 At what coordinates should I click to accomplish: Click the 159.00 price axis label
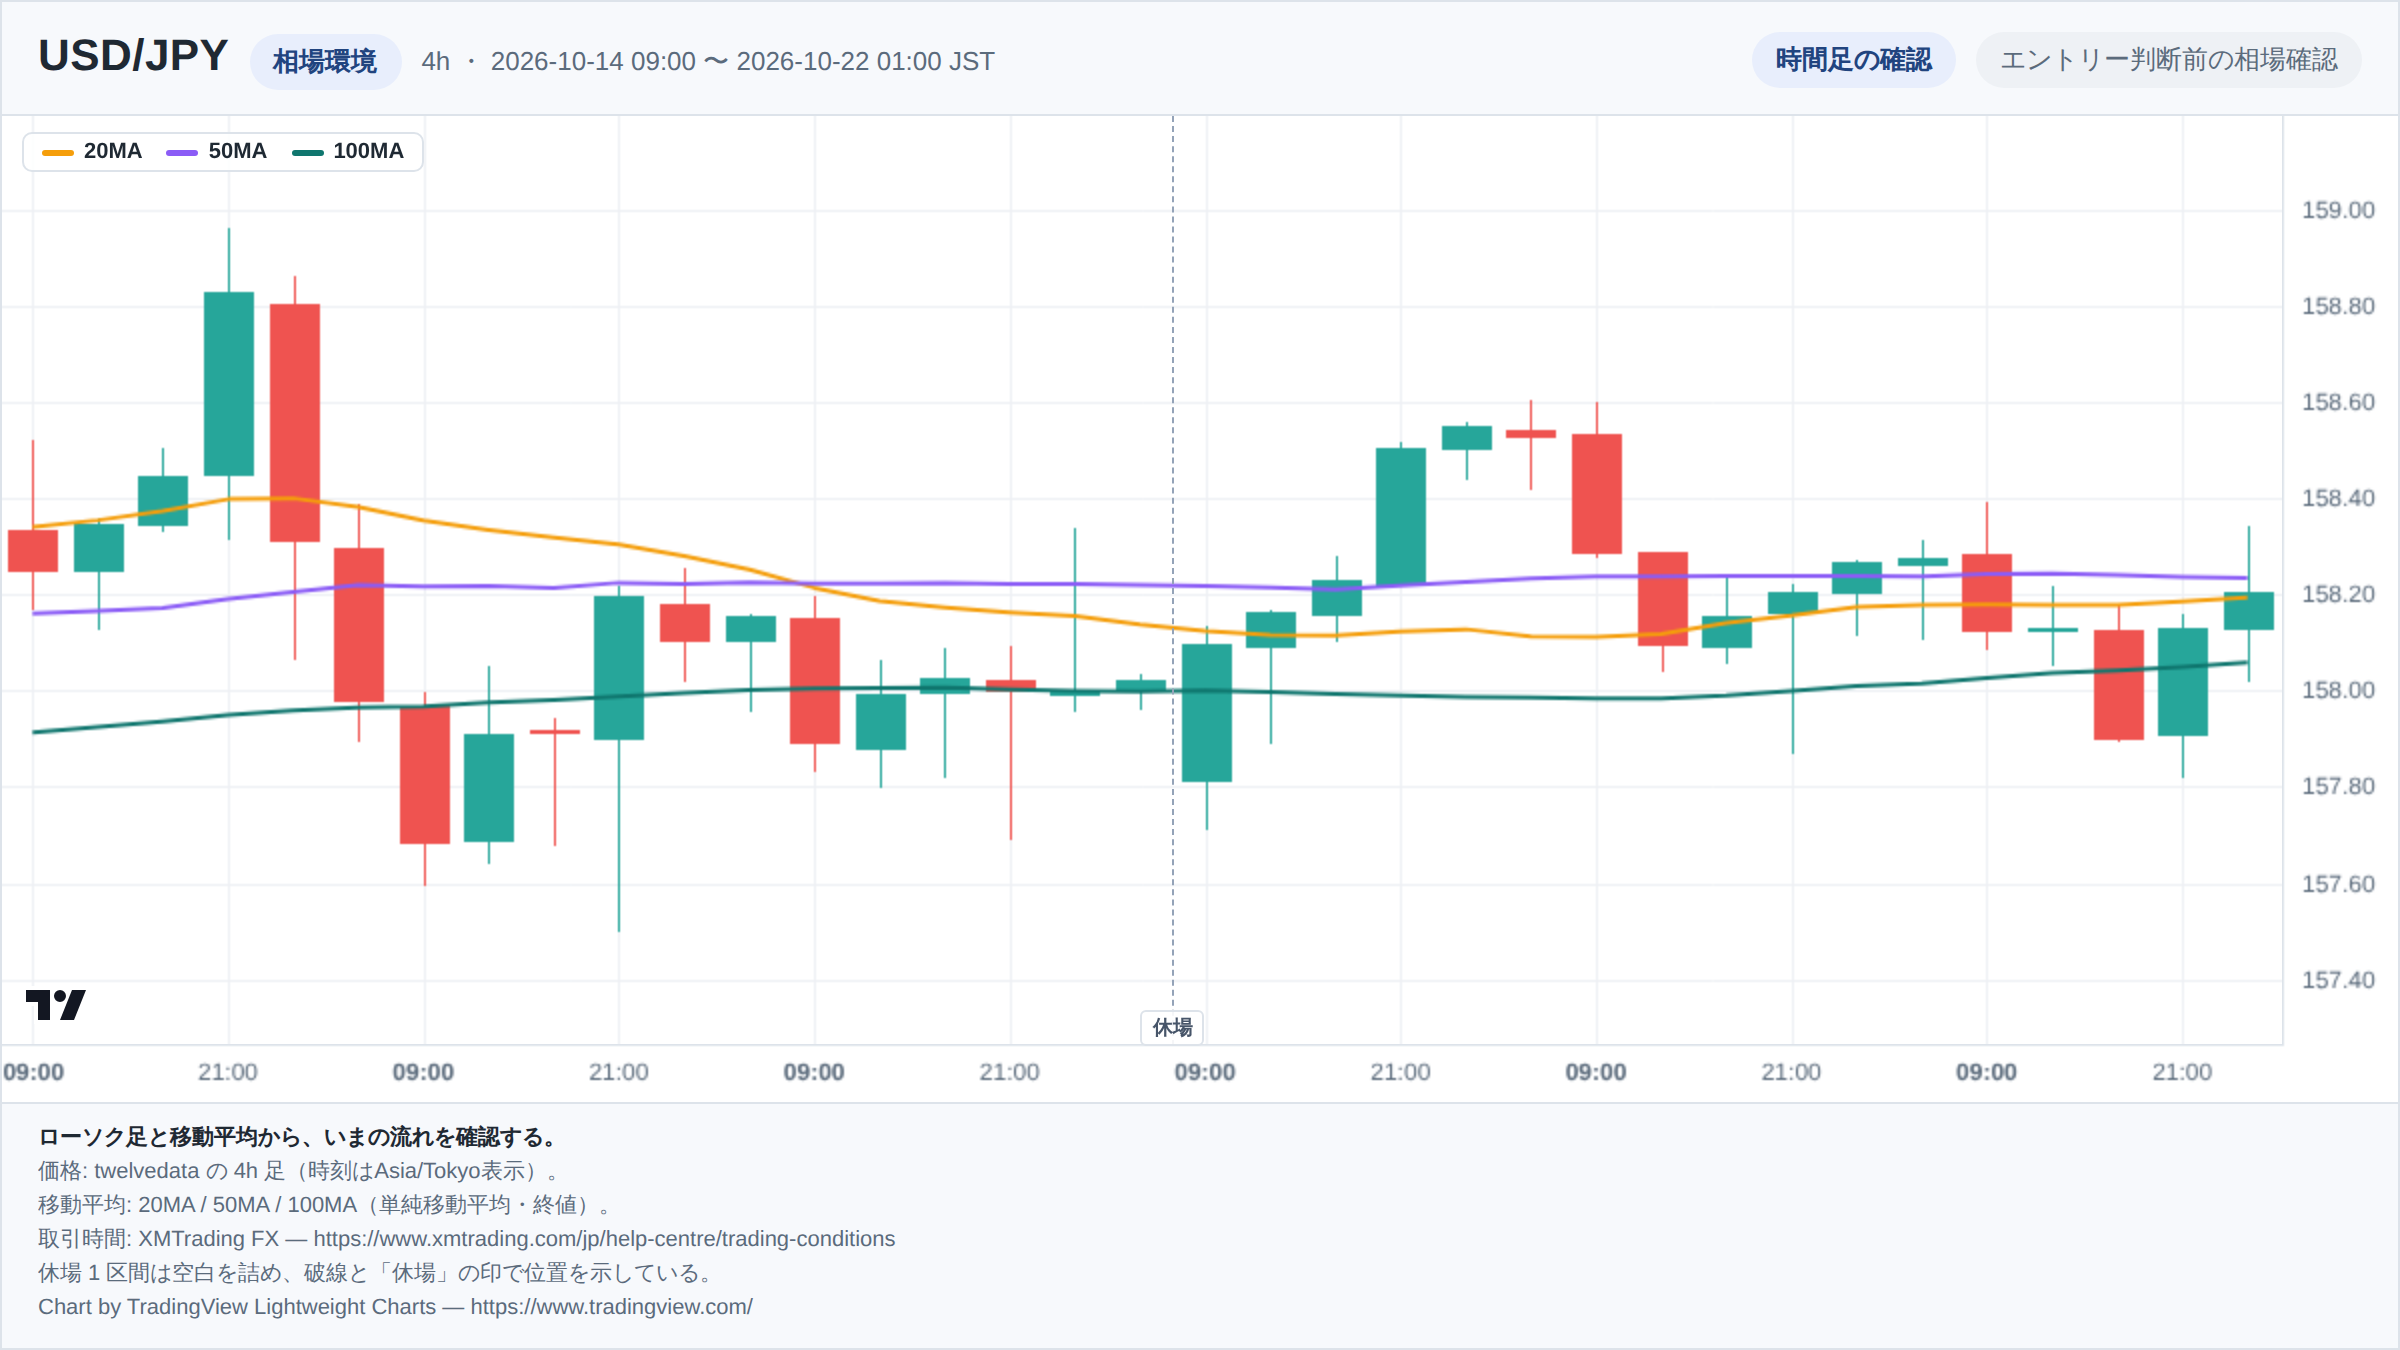[2338, 210]
